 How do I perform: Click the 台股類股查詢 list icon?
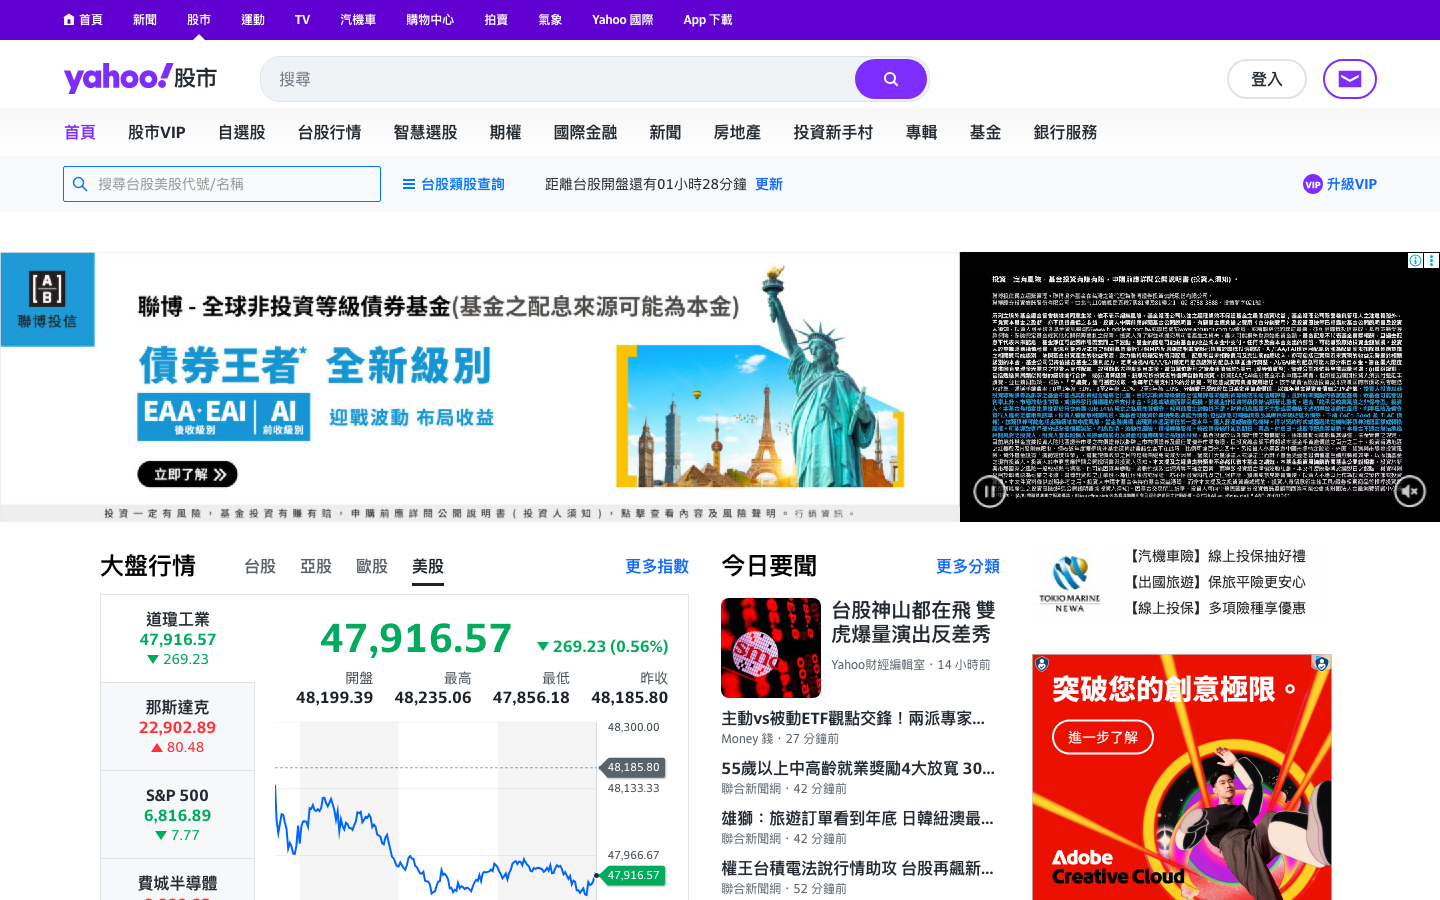click(x=408, y=184)
